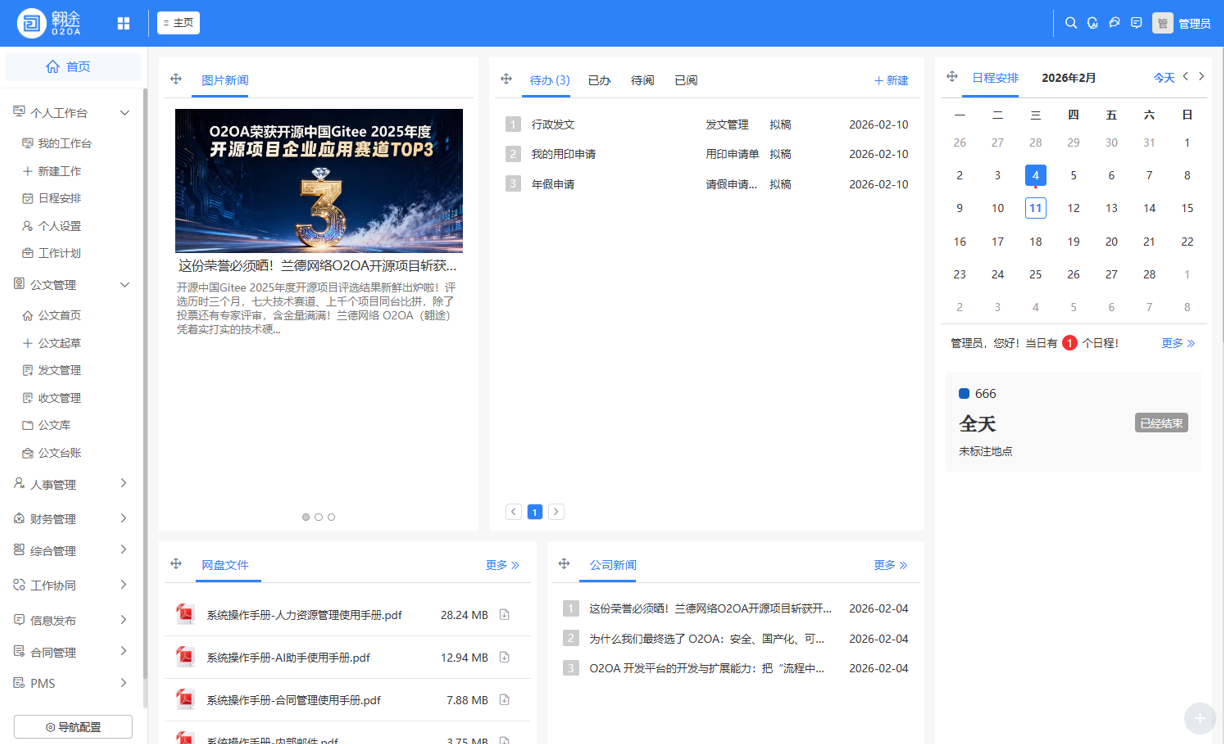Click 新建 link in the to-do panel
This screenshot has height=744, width=1224.
point(890,80)
